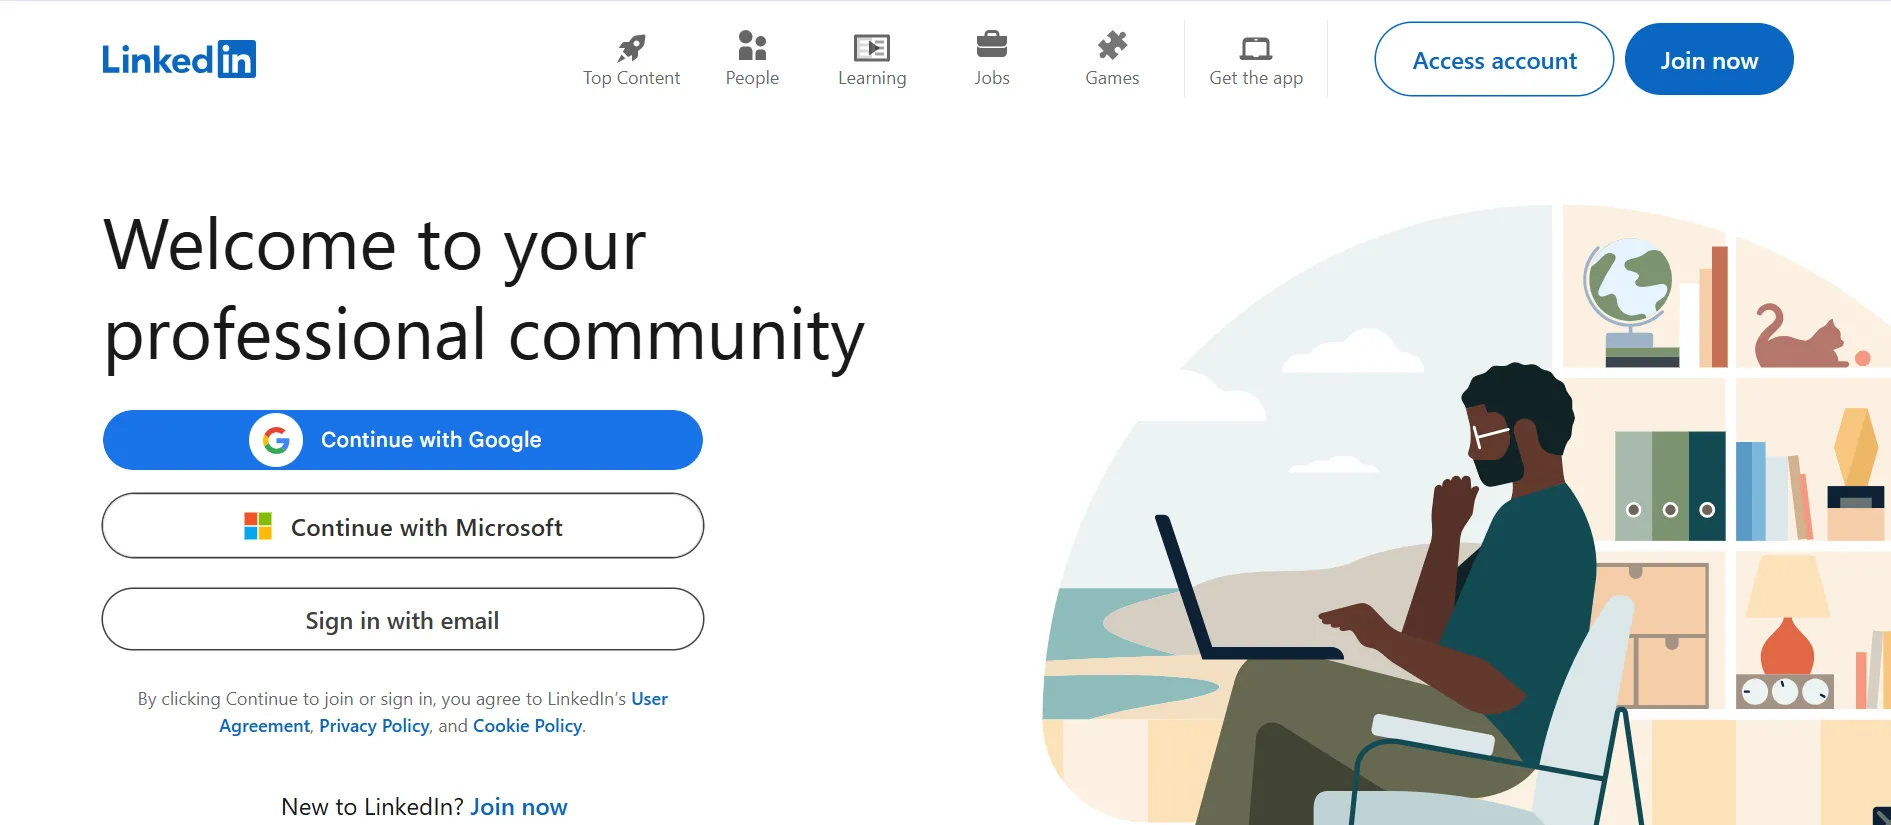This screenshot has width=1891, height=825.
Task: Select the Get the app label
Action: 1256,78
